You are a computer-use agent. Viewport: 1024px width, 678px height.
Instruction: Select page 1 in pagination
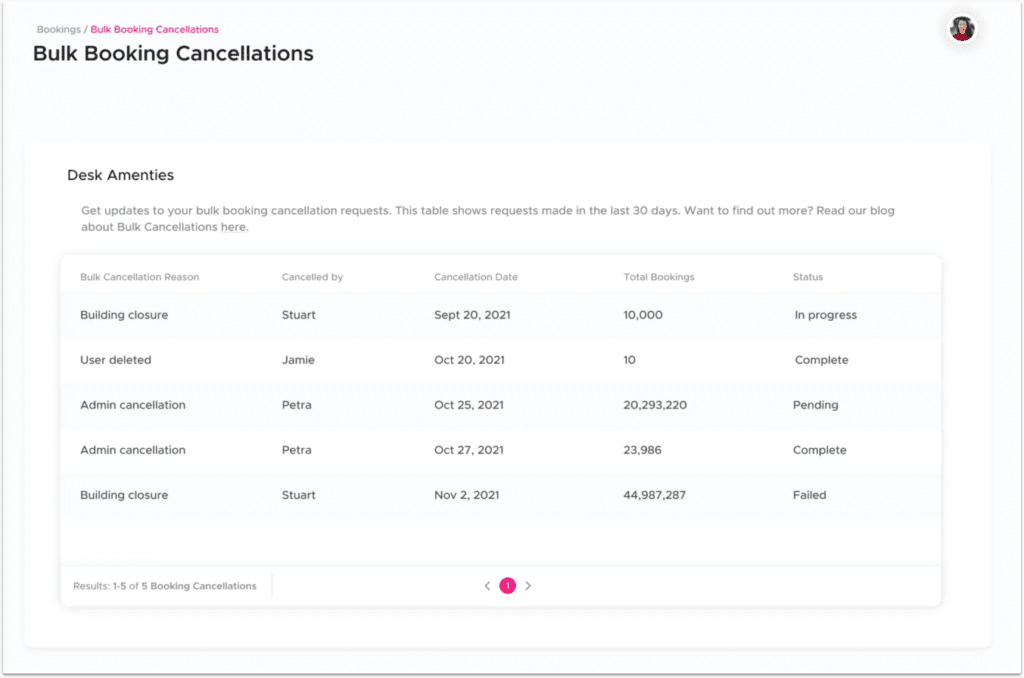pos(507,586)
